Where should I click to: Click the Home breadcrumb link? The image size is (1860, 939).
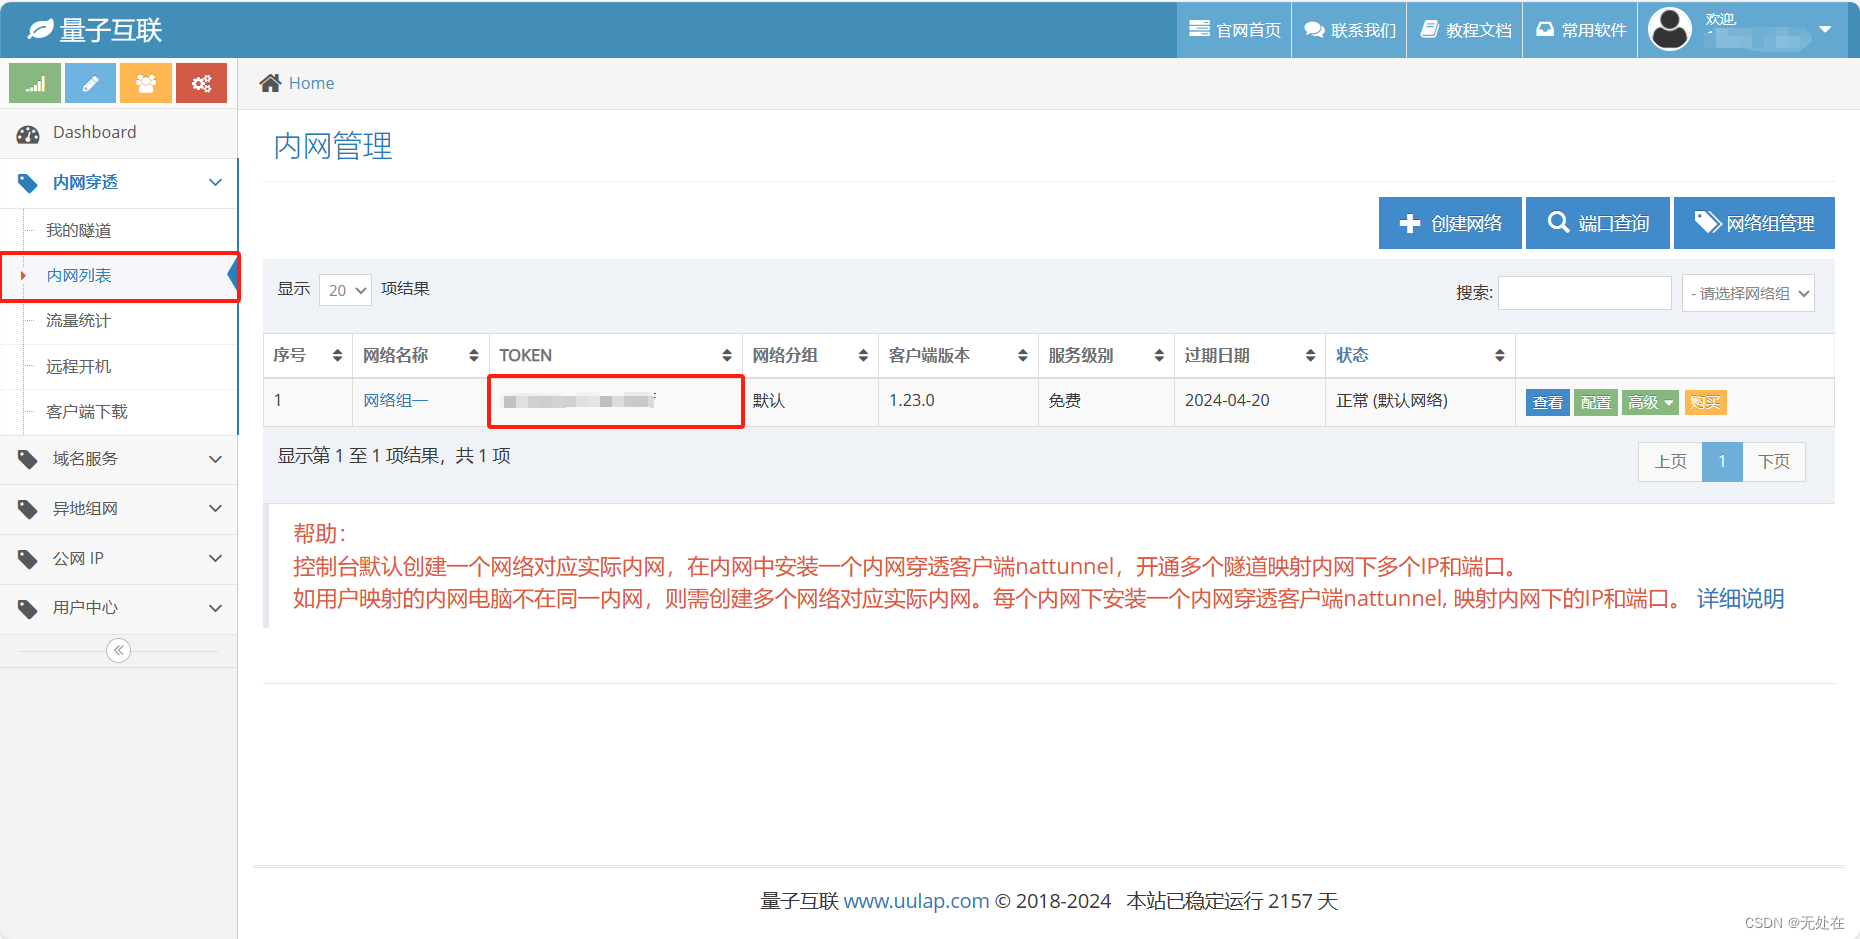(311, 83)
